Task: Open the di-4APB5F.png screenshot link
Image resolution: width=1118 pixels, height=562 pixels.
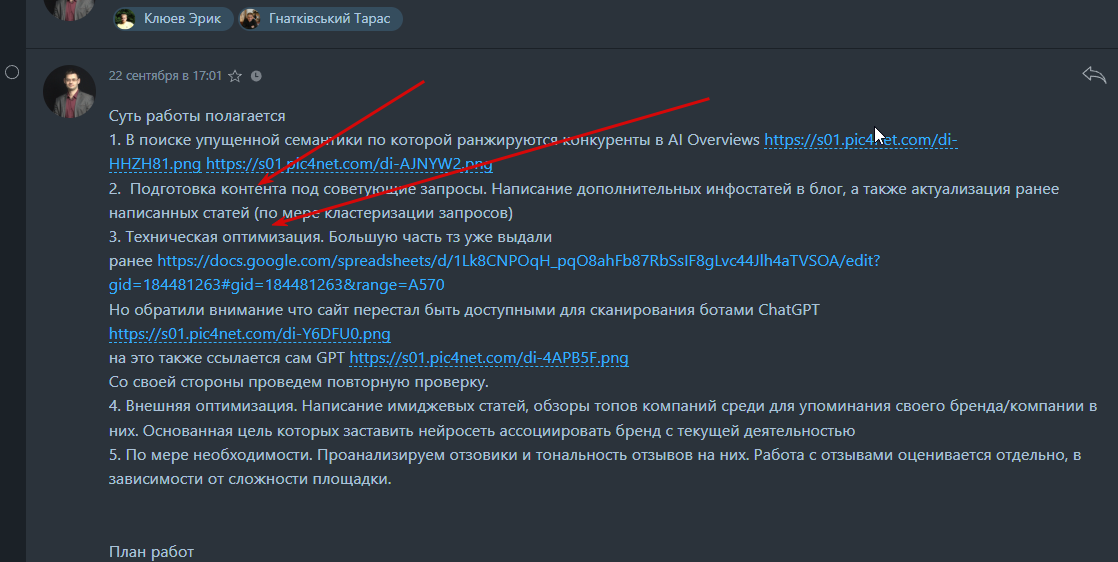Action: (489, 358)
